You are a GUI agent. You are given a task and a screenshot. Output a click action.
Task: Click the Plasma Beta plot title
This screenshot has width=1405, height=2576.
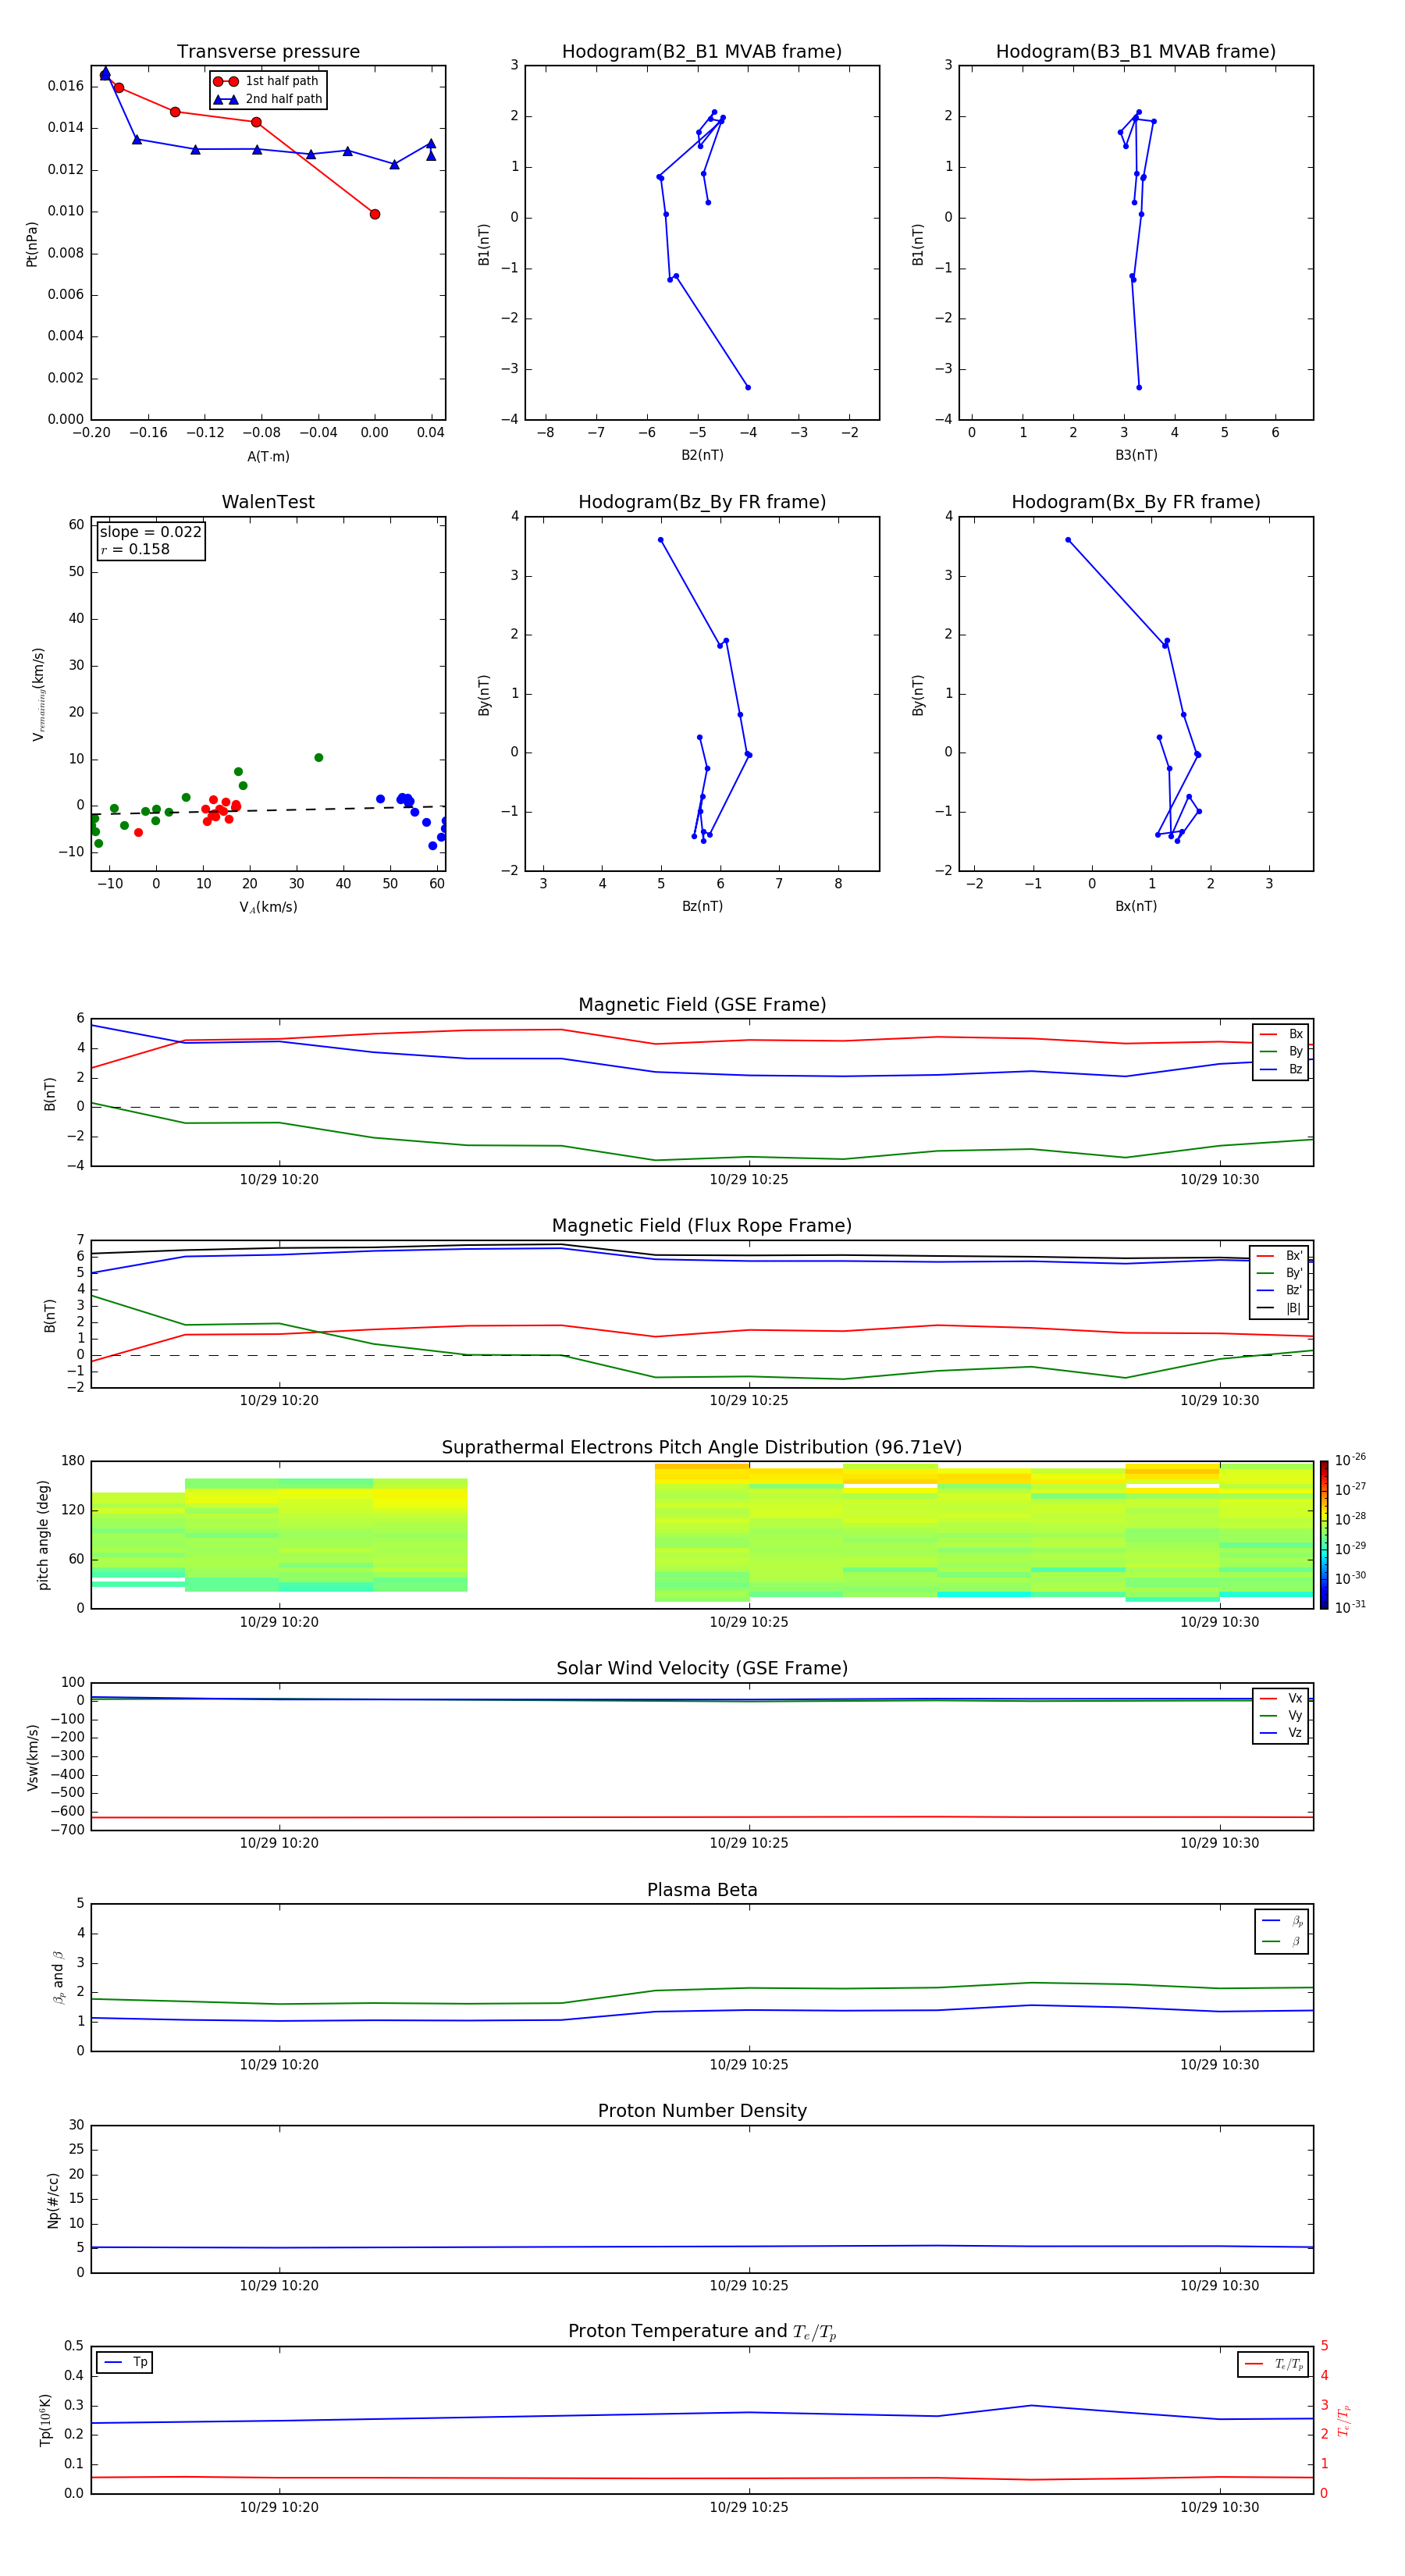(x=702, y=1891)
